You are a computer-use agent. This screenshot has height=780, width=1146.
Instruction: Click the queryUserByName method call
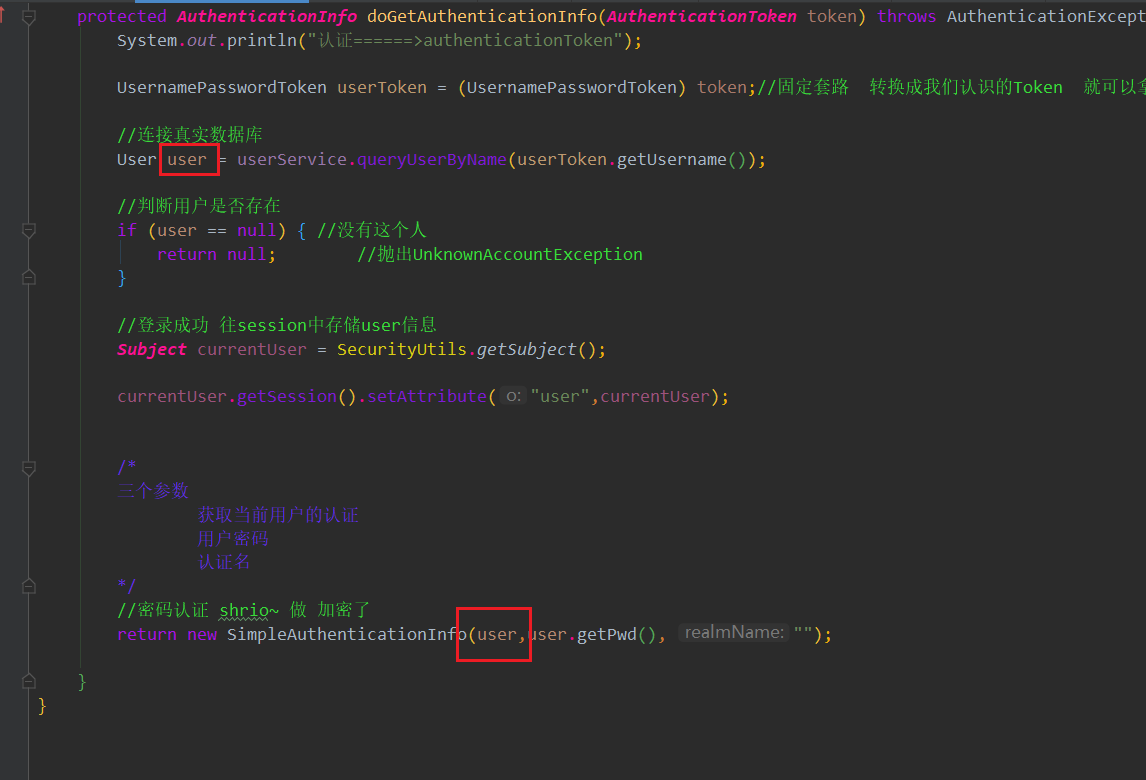(x=432, y=159)
